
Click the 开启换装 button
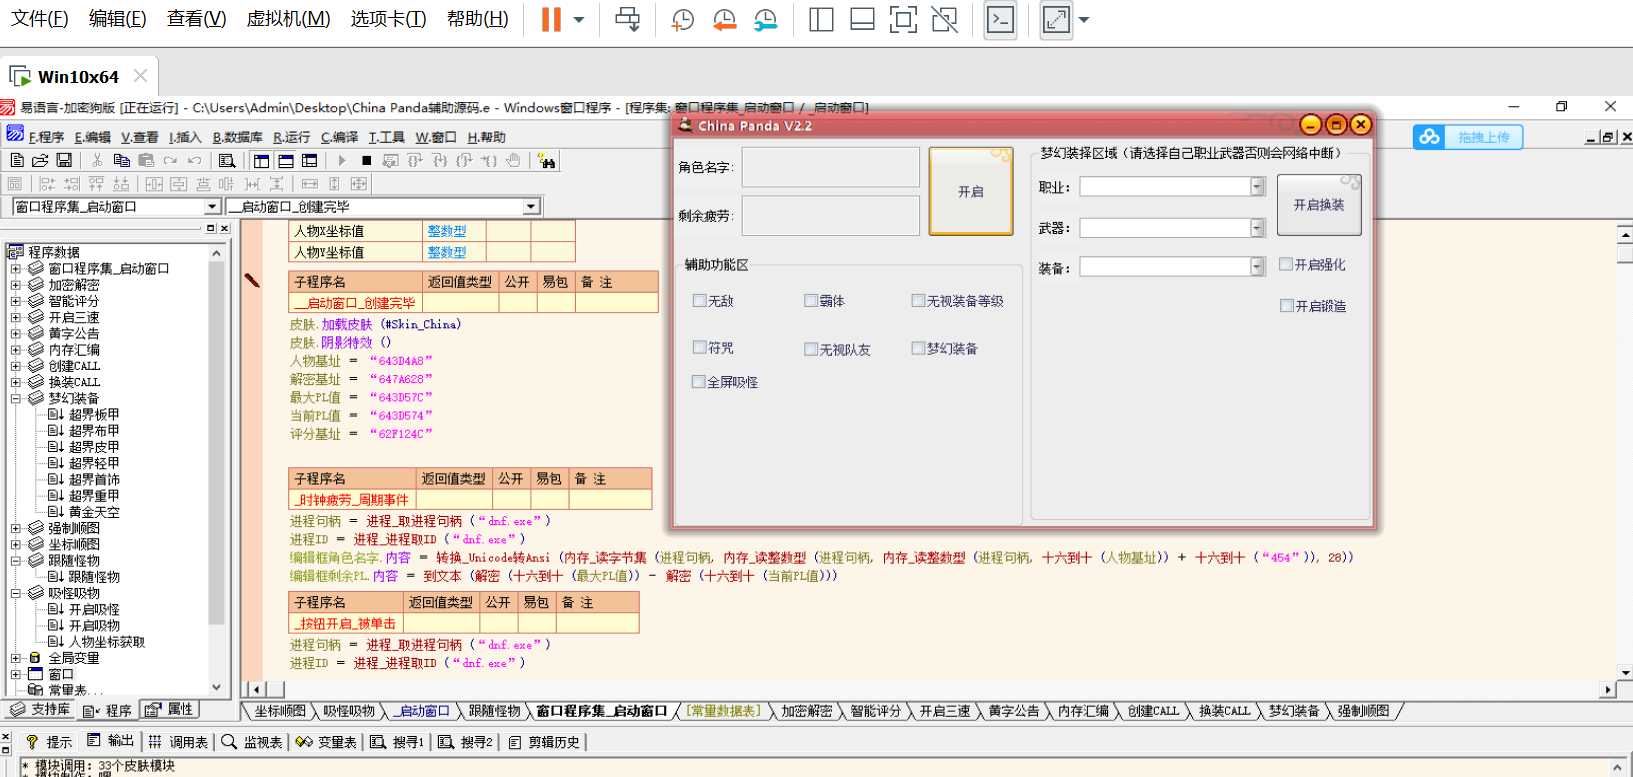(x=1319, y=205)
